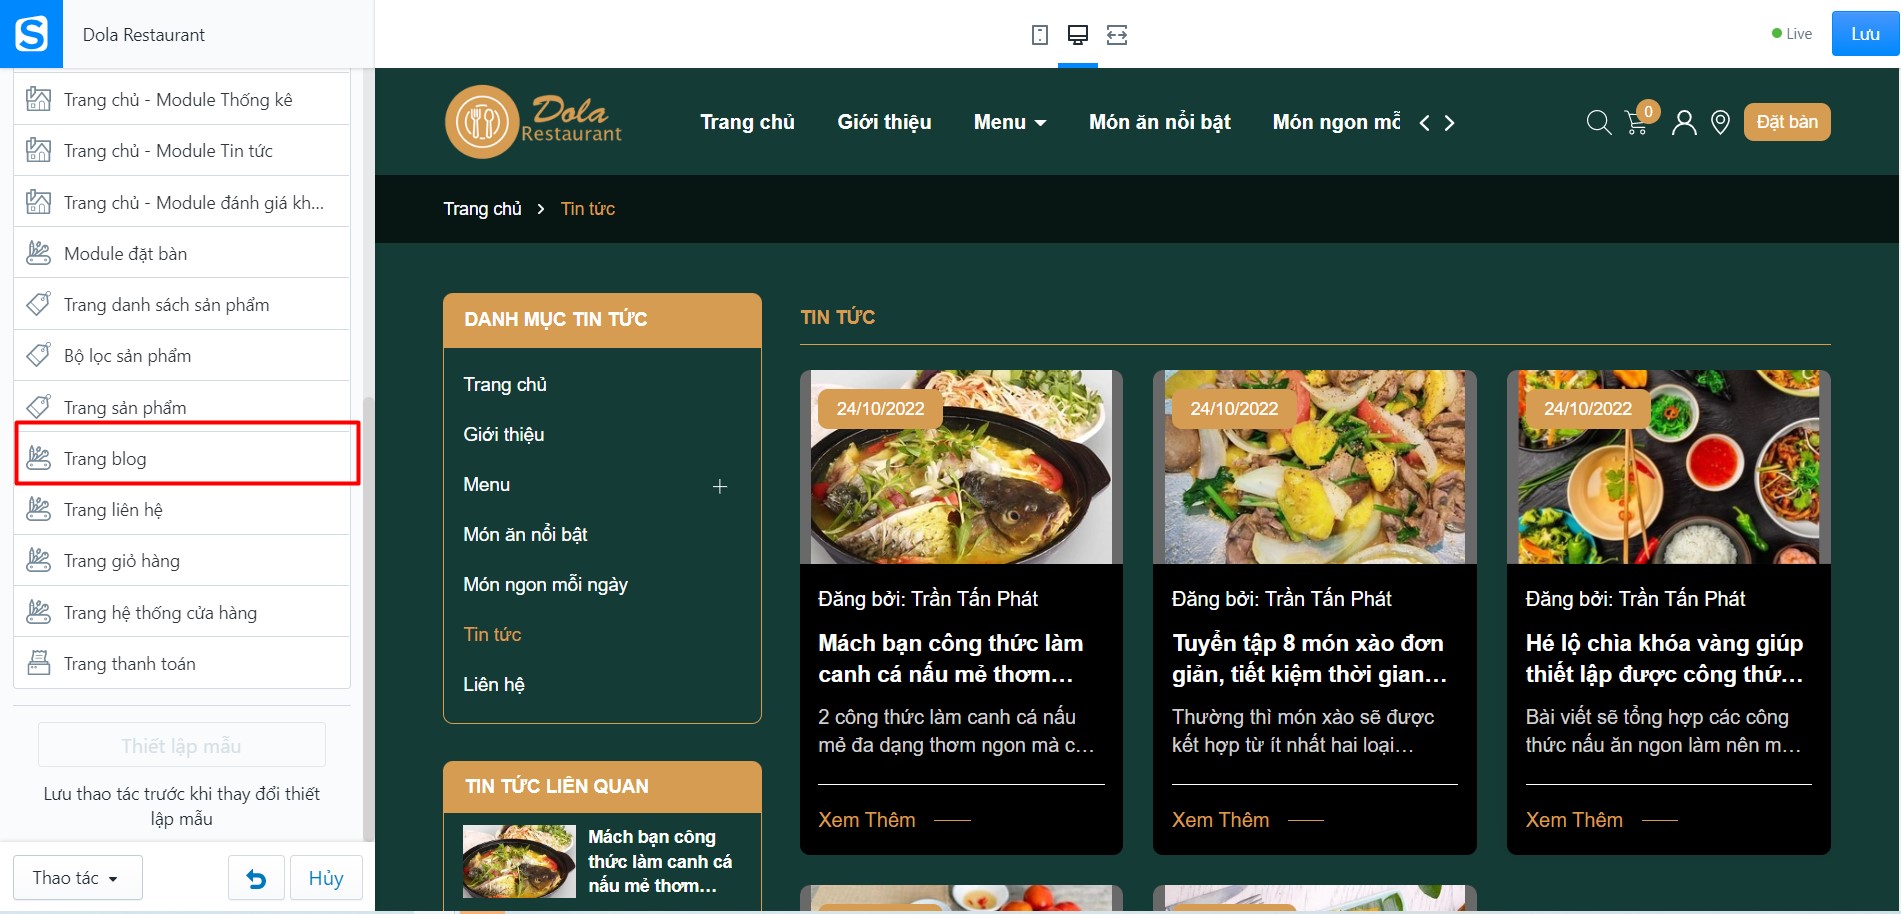Click Trang chủ breadcrumb link

click(482, 209)
